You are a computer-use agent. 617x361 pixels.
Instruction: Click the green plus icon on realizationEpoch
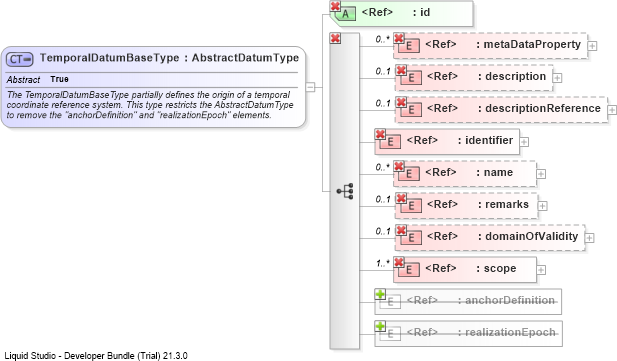[380, 326]
